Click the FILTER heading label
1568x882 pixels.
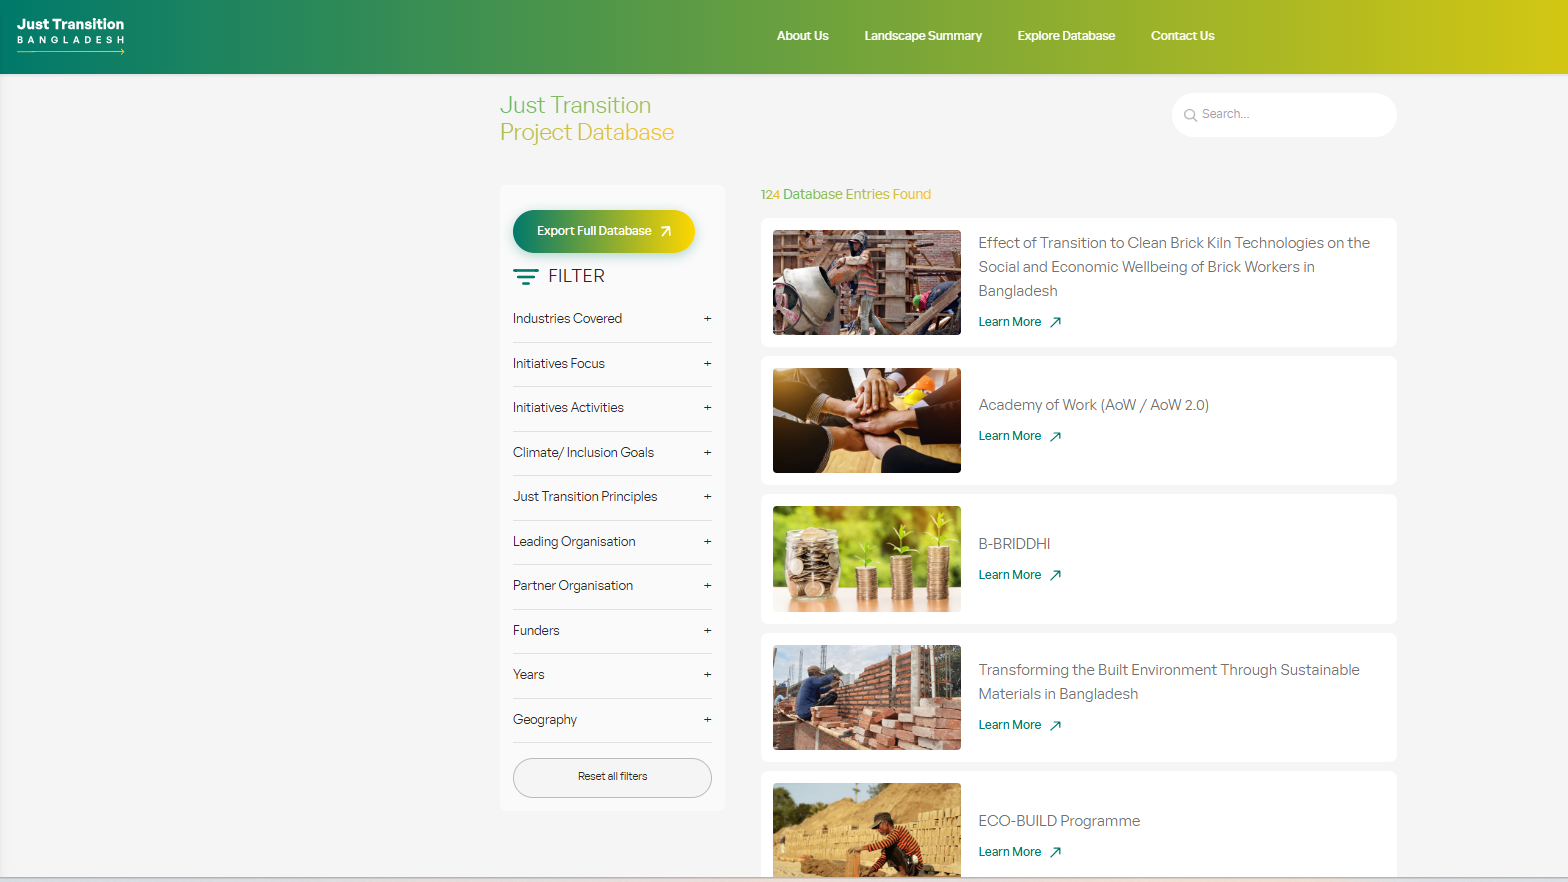576,276
